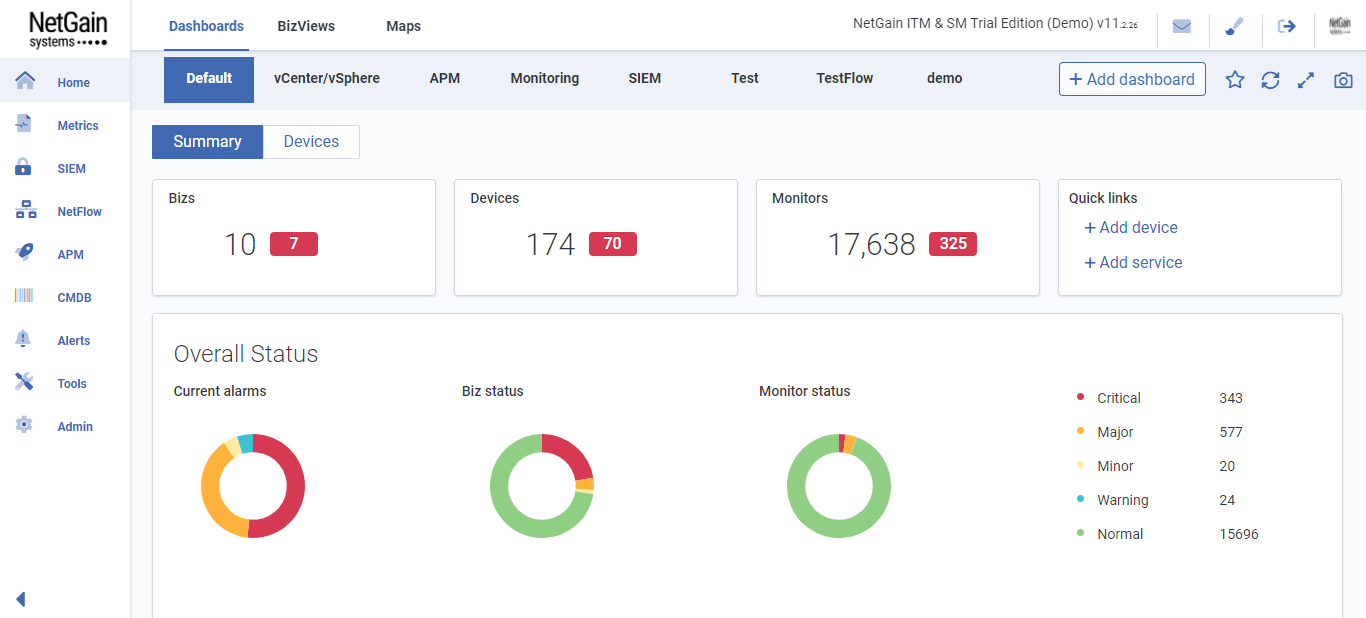Click the NetFlow label in the sidebar
Viewport: 1366px width, 618px height.
[80, 212]
